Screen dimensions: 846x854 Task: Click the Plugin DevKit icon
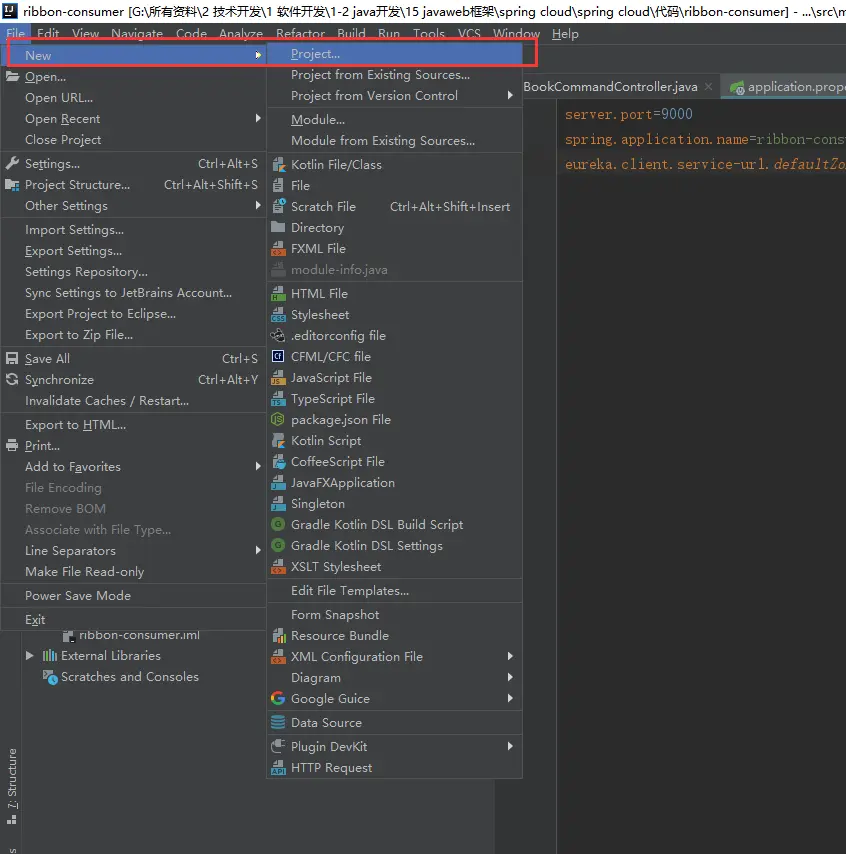click(x=278, y=746)
